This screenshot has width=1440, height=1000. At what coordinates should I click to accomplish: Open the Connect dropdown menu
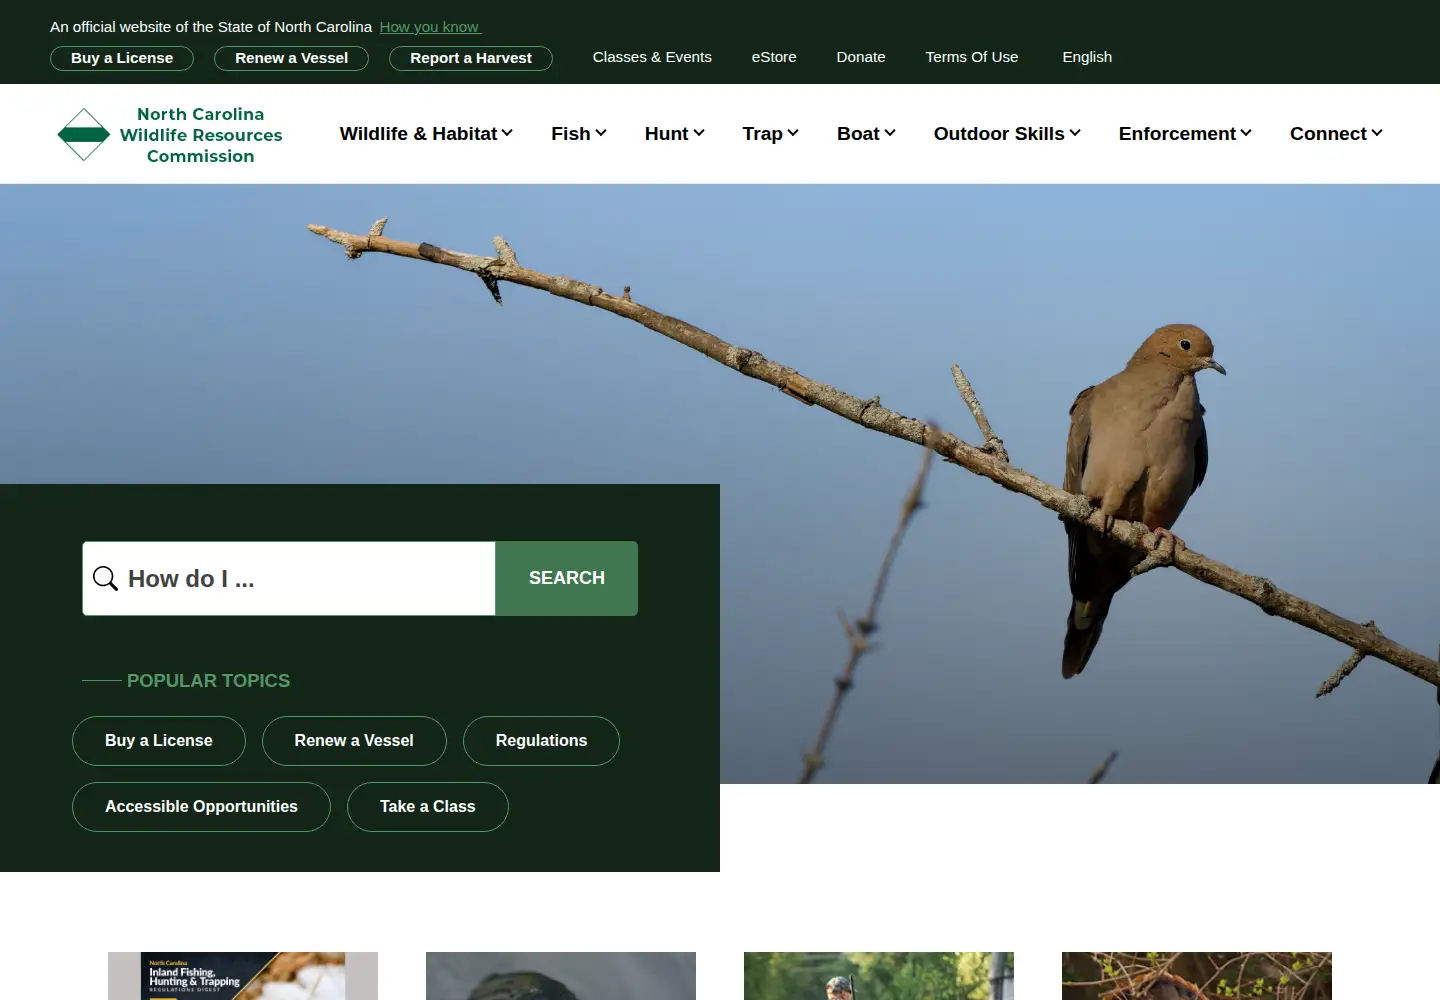click(x=1336, y=133)
